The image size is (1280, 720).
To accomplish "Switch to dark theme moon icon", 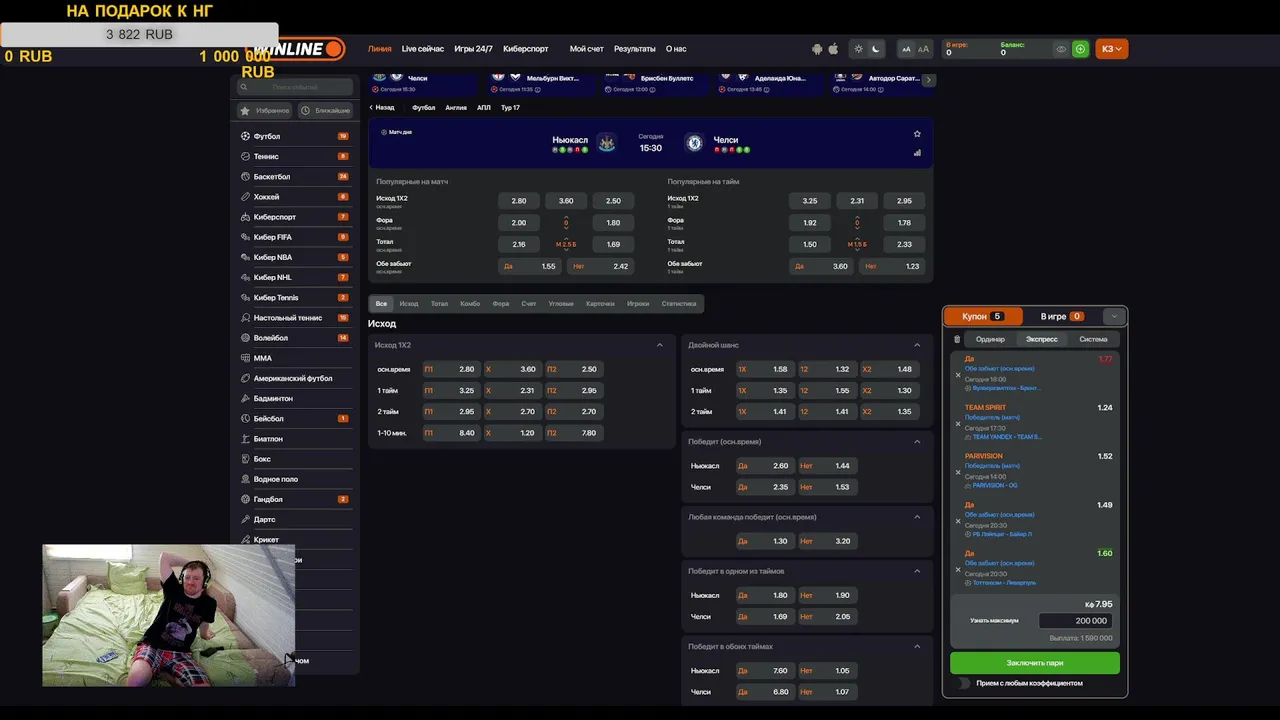I will coord(876,49).
